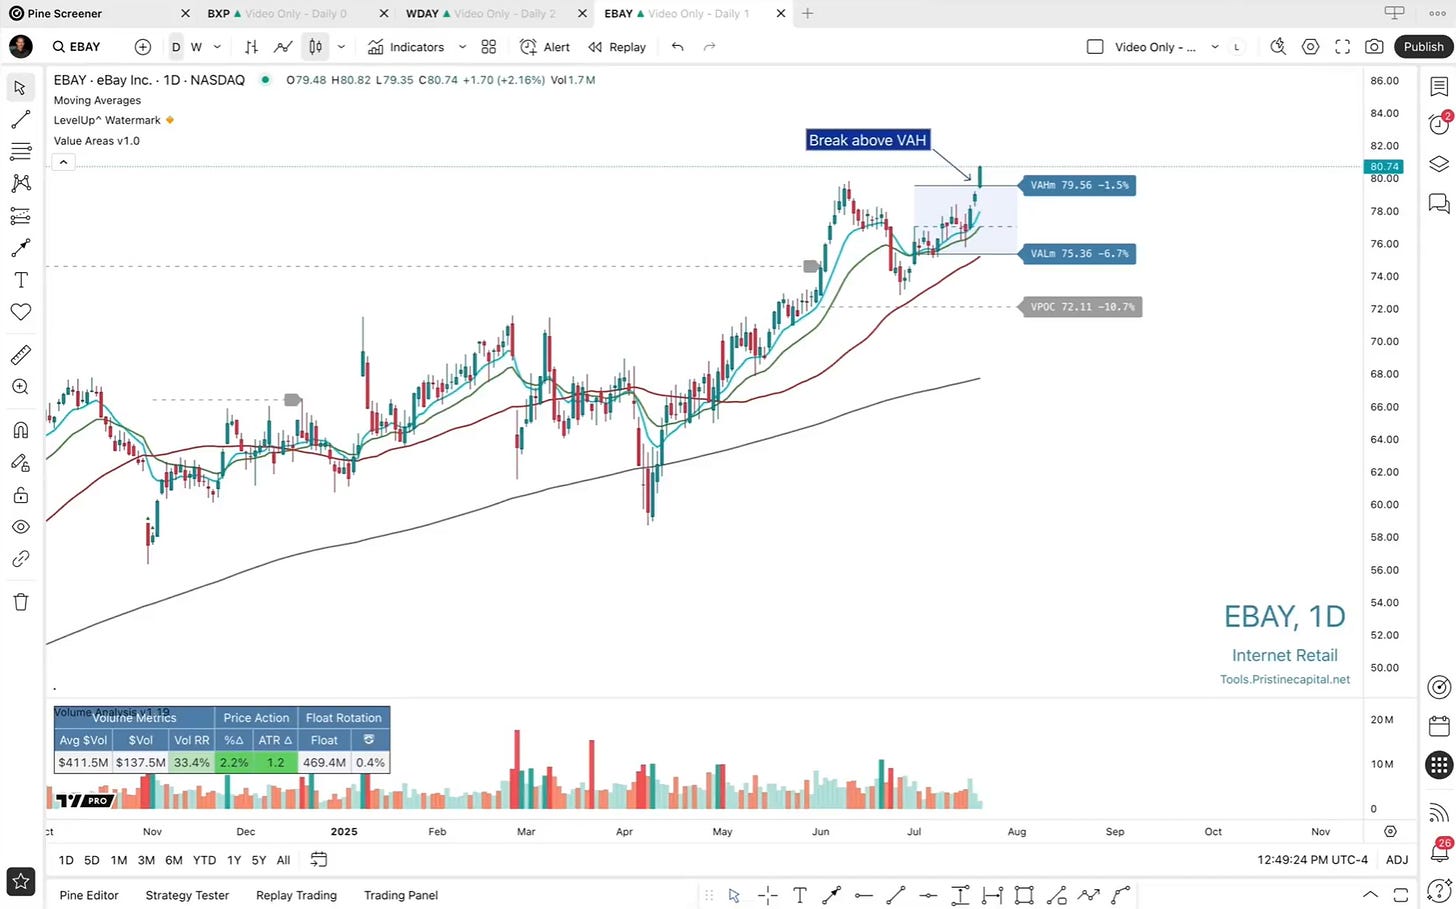Screen dimensions: 1456x909
Task: Expand the chart style dropdown arrow
Action: [341, 47]
